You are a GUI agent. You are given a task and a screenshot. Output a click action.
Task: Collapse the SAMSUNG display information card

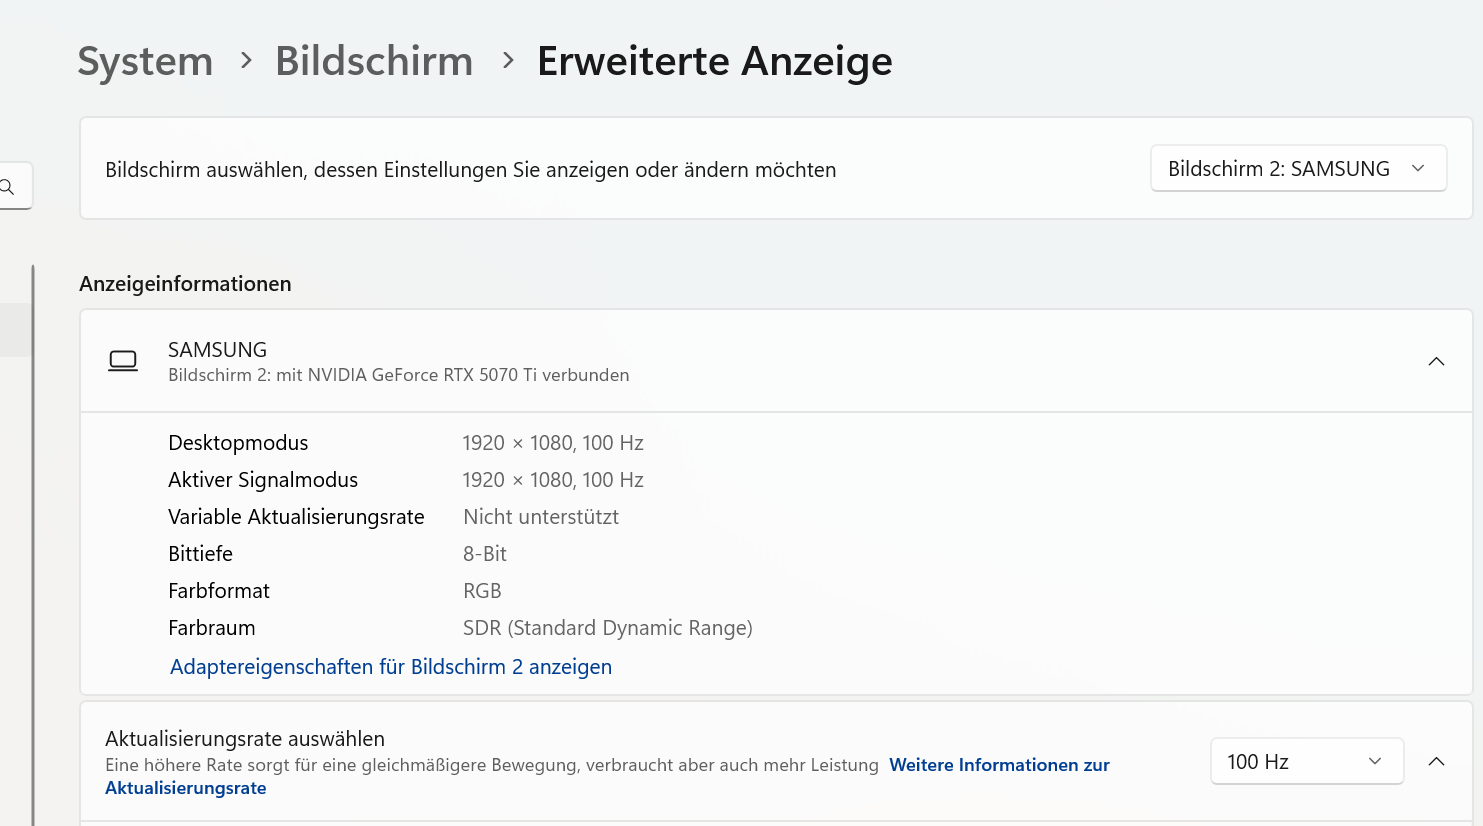point(1437,361)
